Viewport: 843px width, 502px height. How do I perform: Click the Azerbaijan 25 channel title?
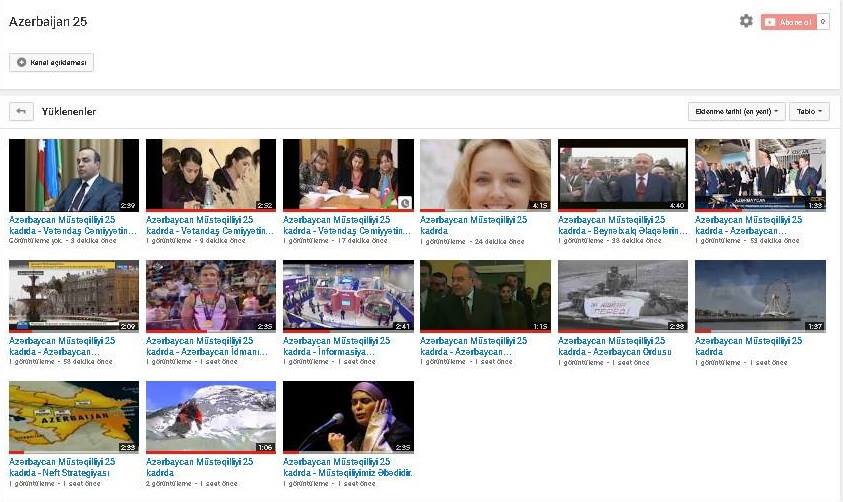click(x=48, y=21)
